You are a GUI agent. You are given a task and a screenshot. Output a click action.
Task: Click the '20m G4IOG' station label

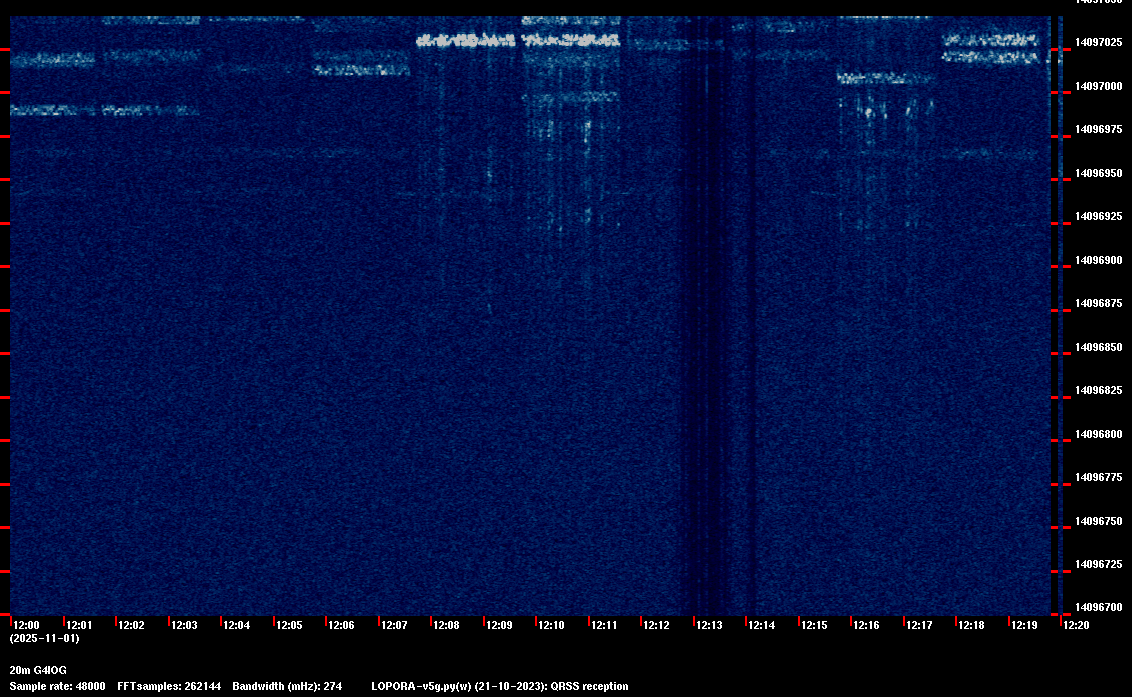[38, 670]
